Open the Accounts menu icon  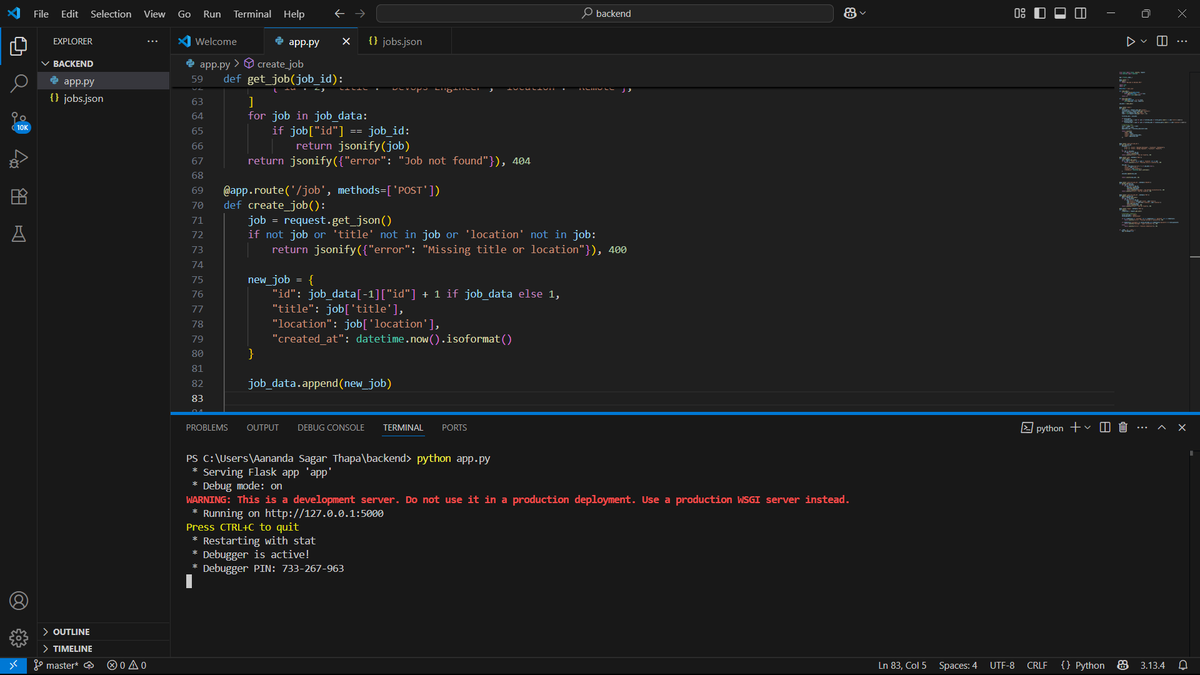tap(18, 601)
